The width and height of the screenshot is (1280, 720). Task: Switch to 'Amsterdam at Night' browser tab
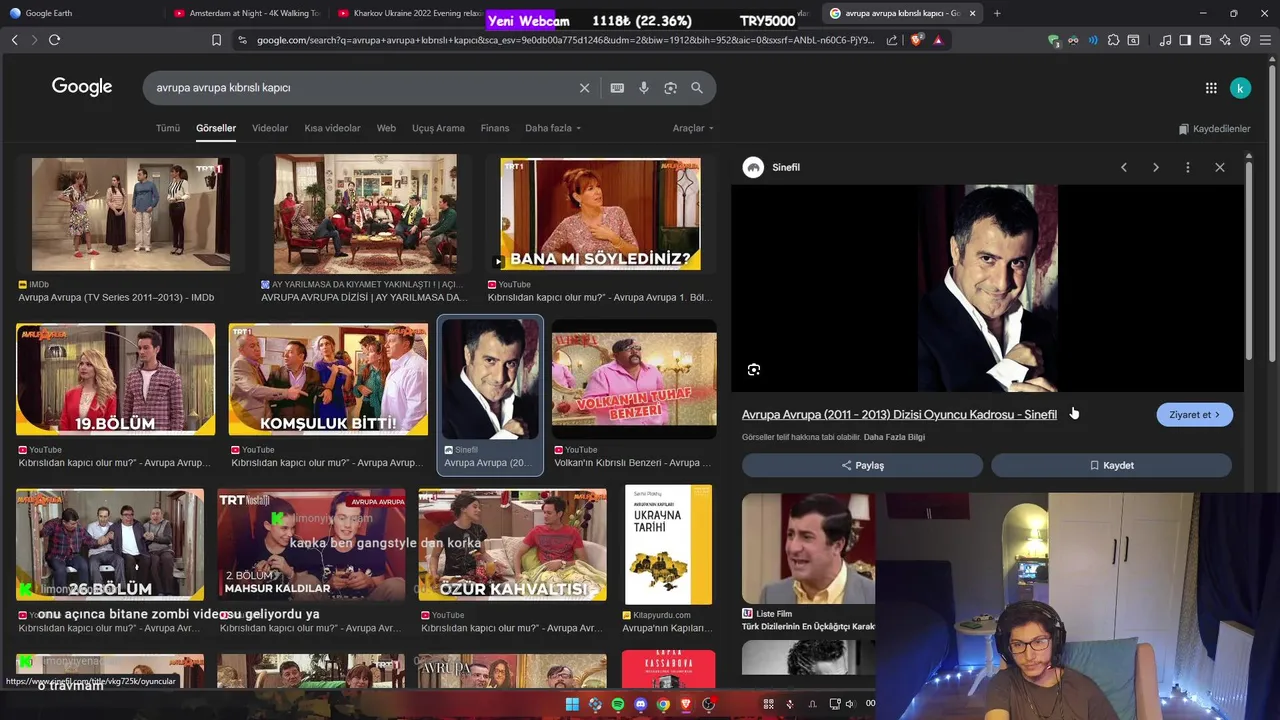click(245, 13)
